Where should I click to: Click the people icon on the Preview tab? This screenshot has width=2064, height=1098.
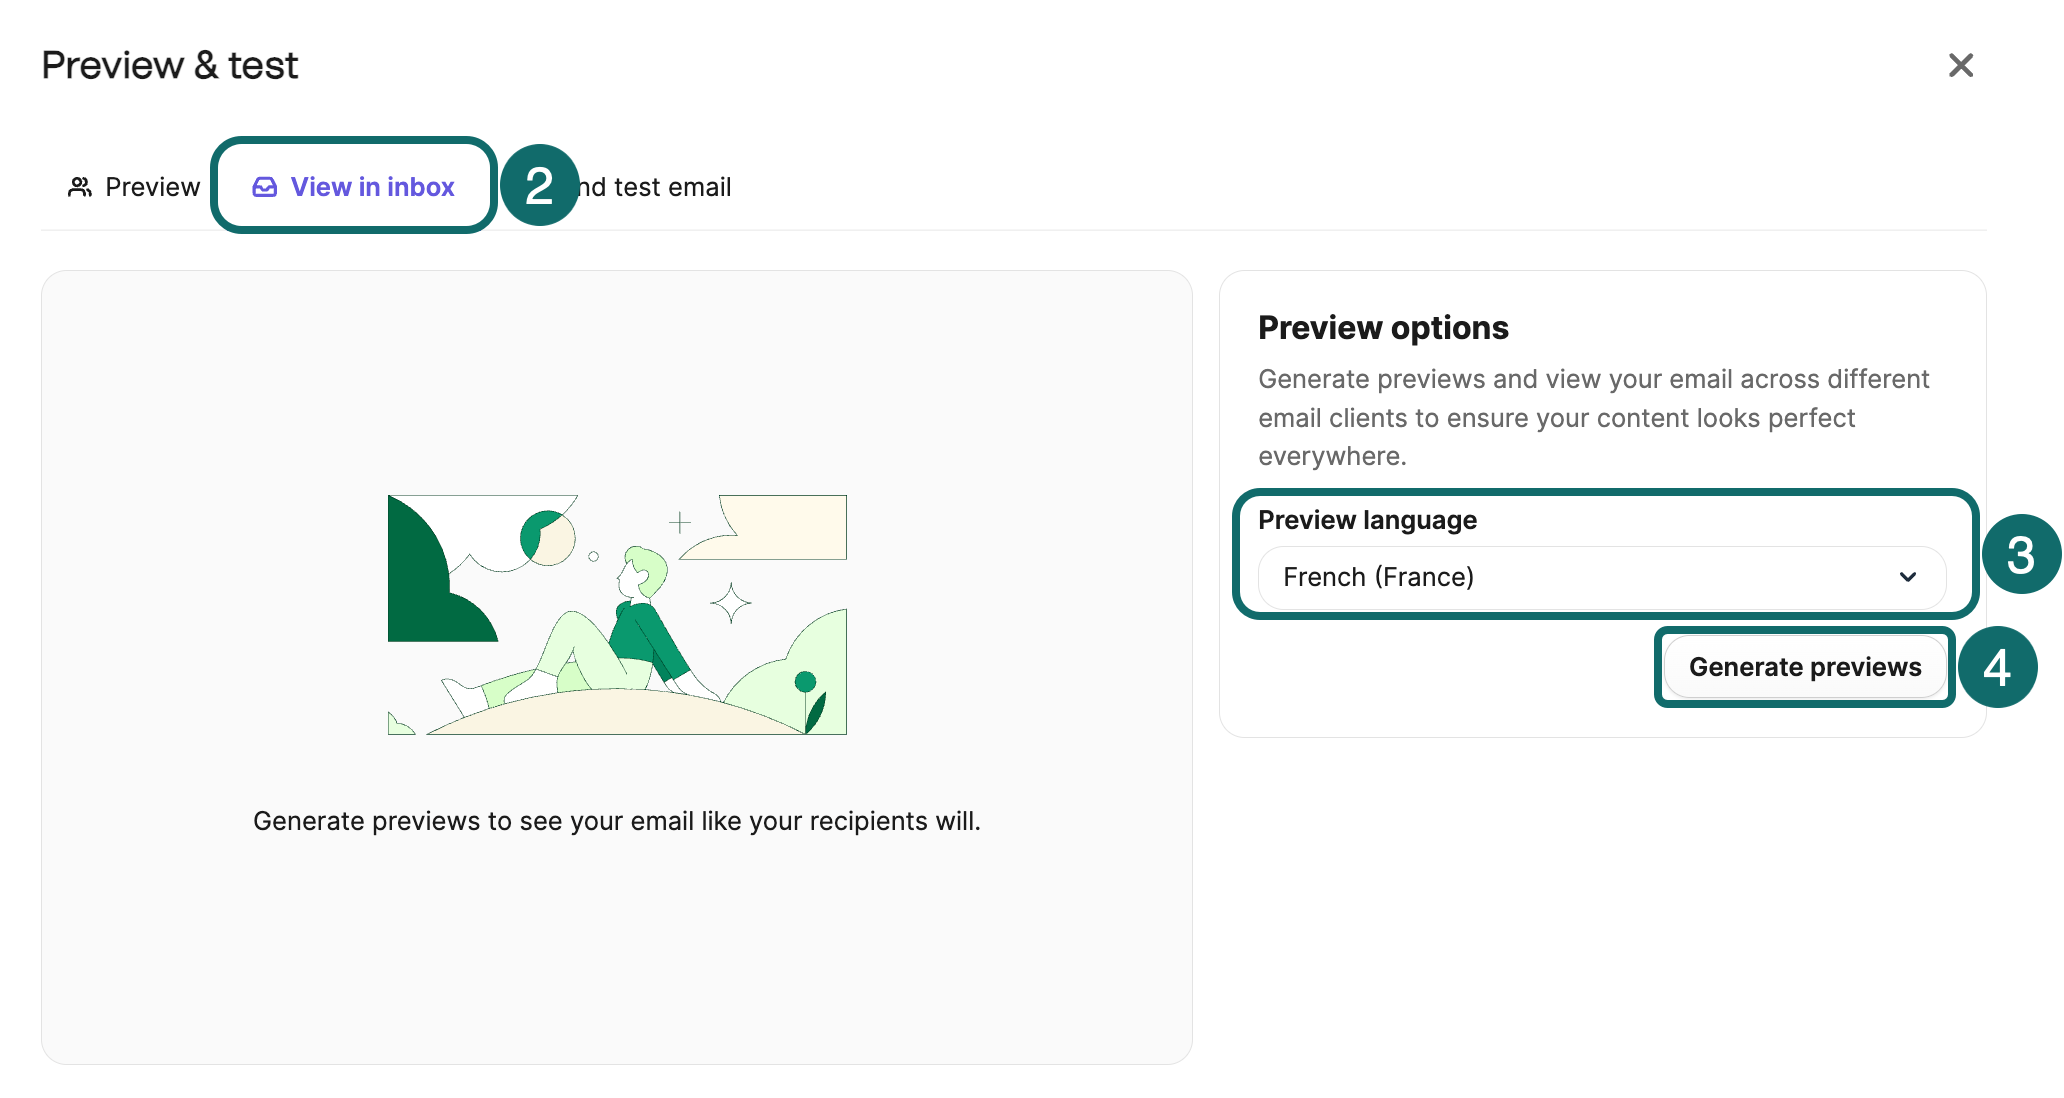tap(80, 186)
